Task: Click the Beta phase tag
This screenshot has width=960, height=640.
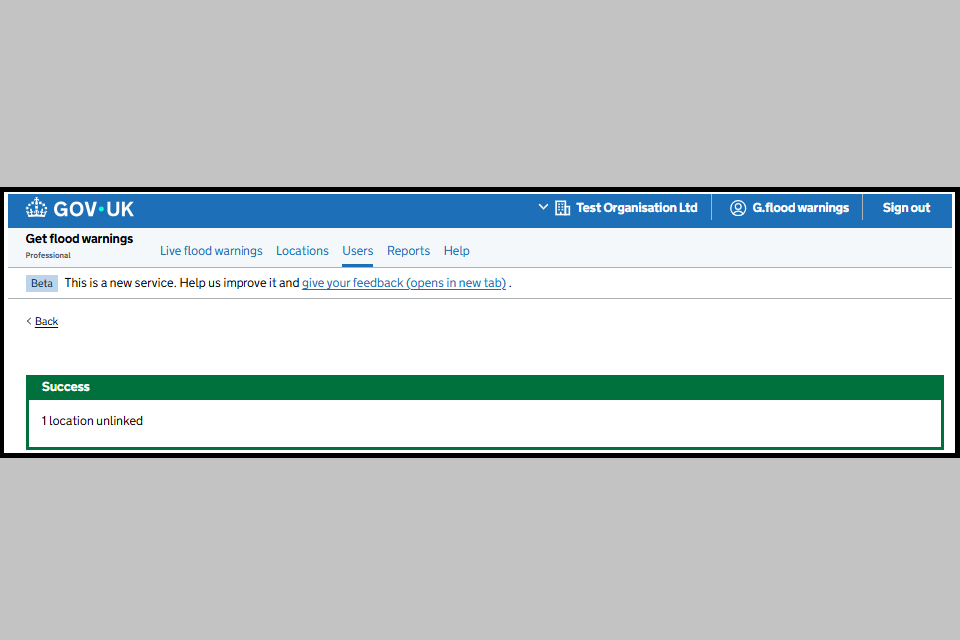Action: point(42,284)
